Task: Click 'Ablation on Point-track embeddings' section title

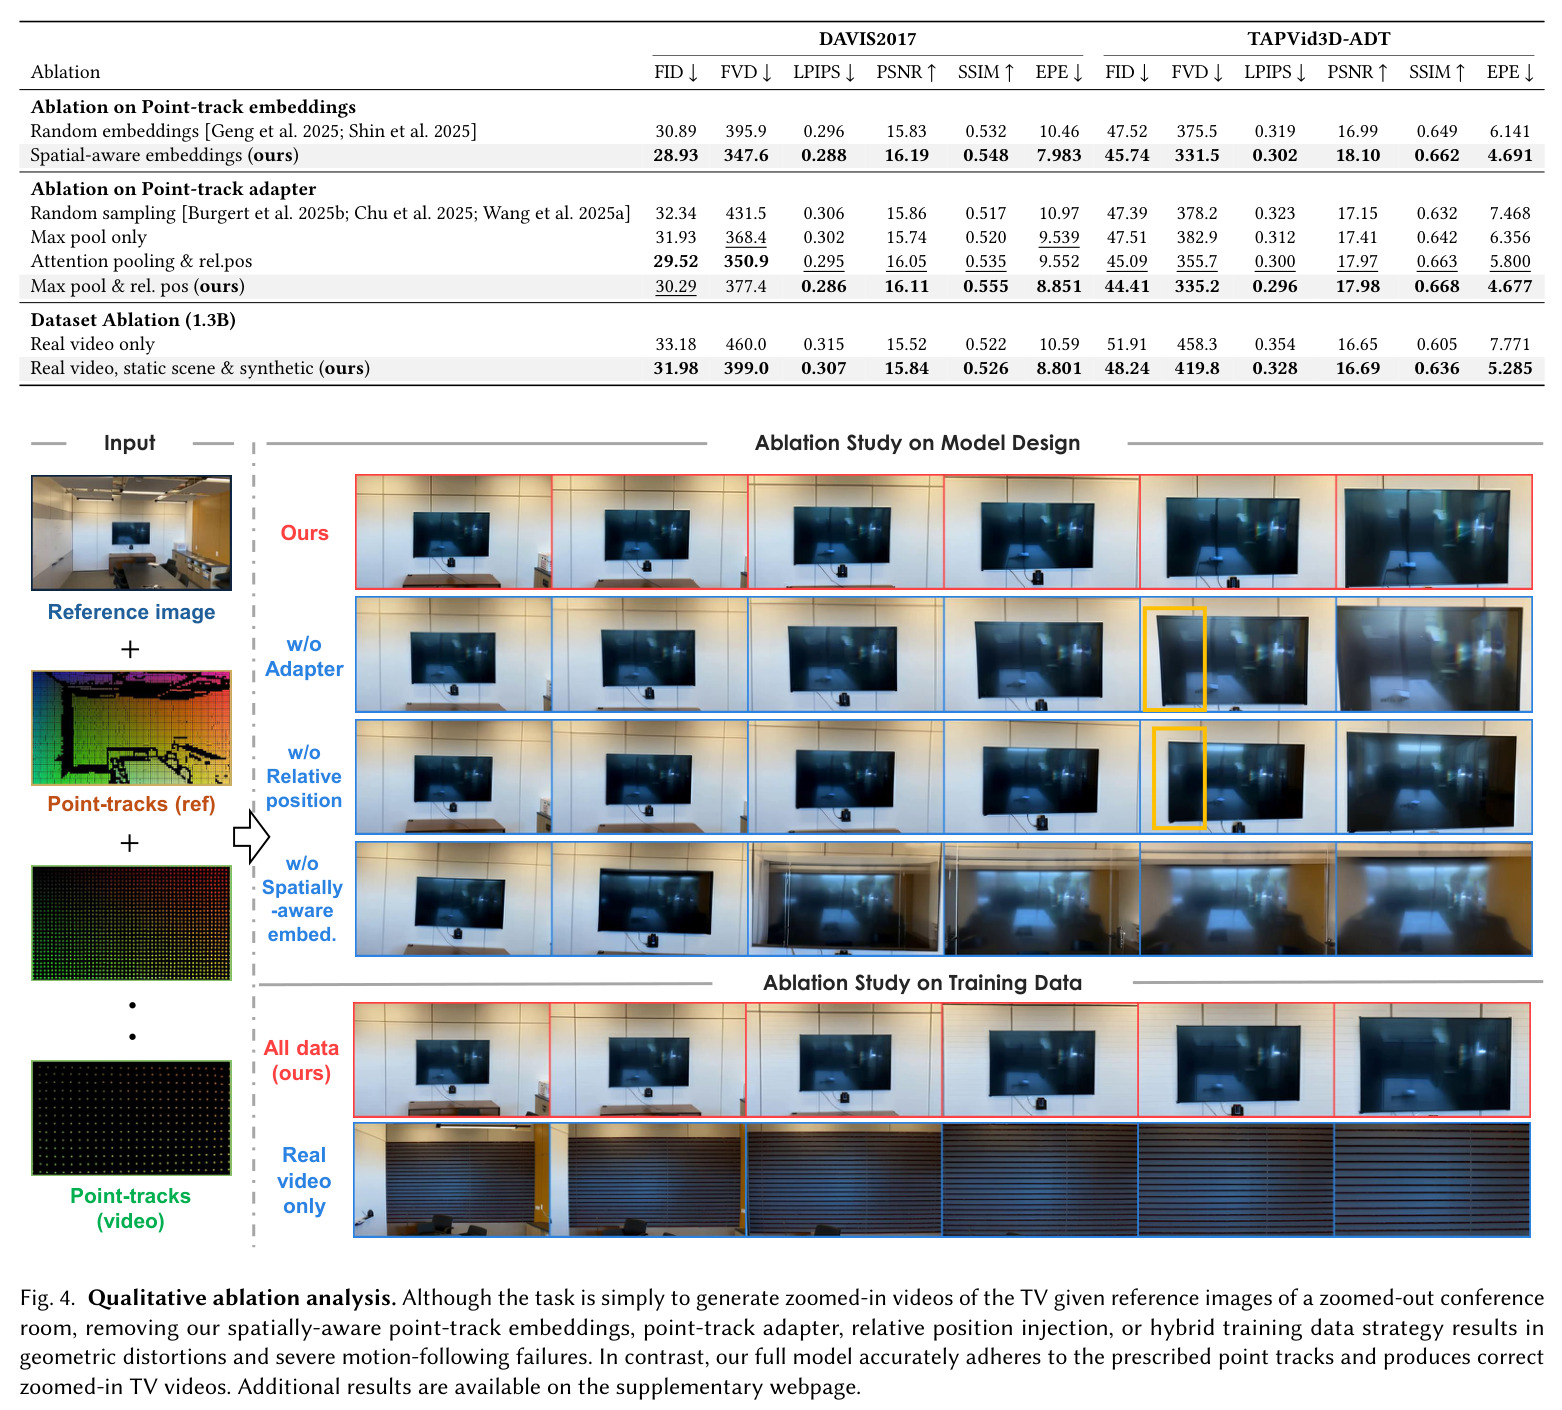Action: 193,107
